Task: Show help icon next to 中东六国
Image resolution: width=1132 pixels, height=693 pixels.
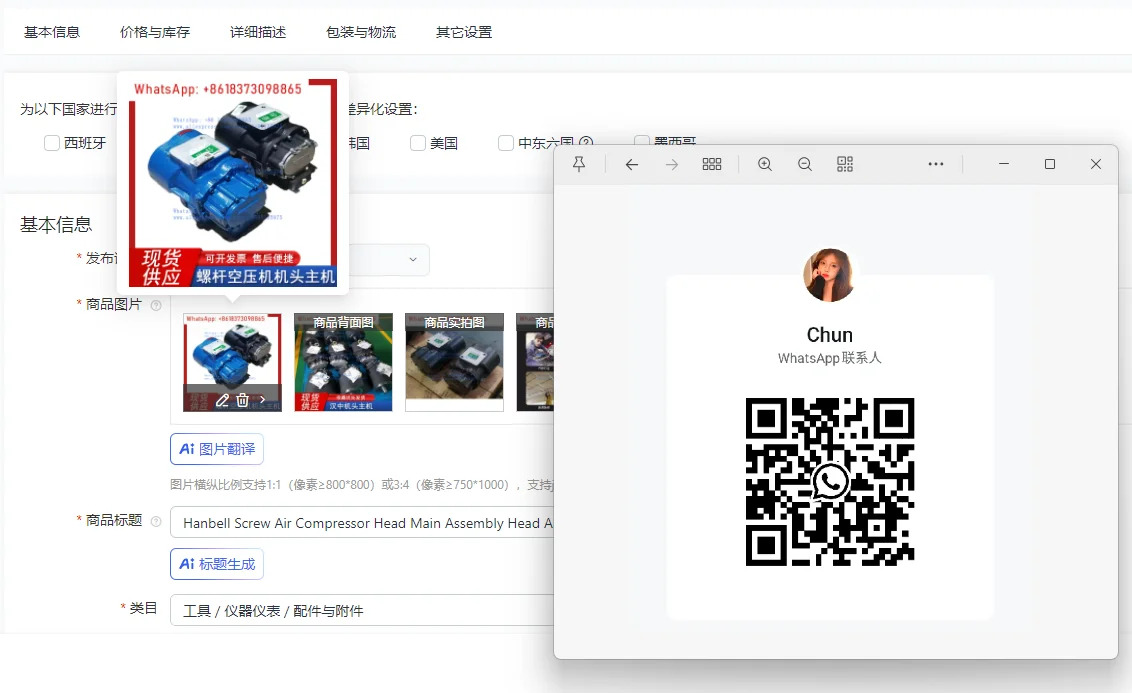Action: click(586, 142)
